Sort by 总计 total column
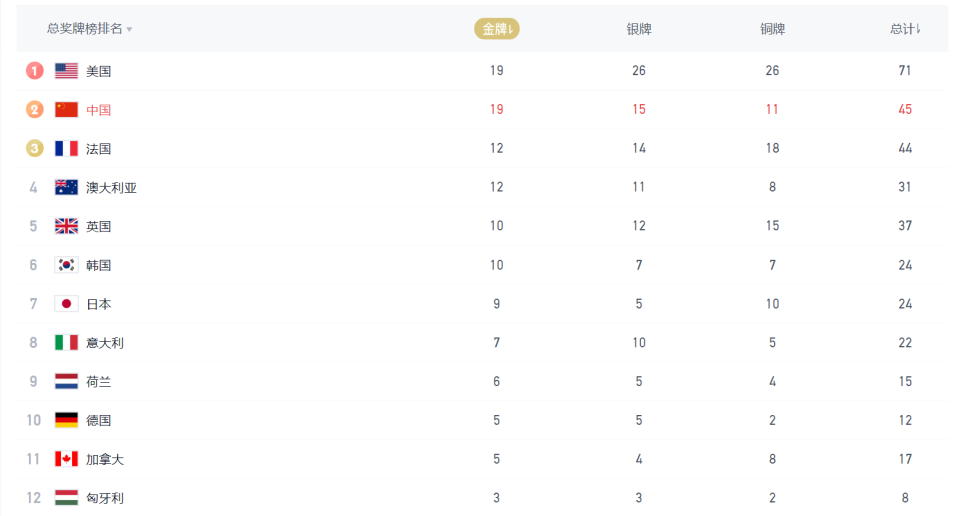This screenshot has width=960, height=516. (x=905, y=29)
